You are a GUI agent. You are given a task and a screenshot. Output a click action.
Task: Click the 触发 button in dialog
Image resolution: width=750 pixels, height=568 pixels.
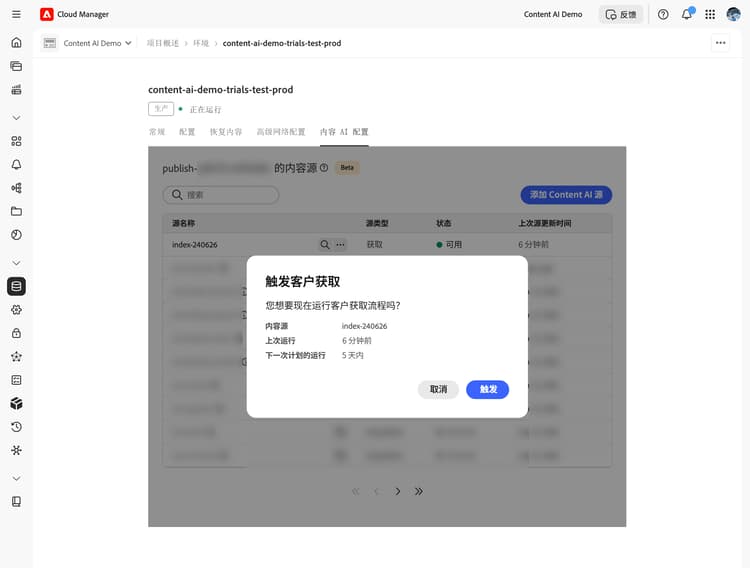coord(487,390)
